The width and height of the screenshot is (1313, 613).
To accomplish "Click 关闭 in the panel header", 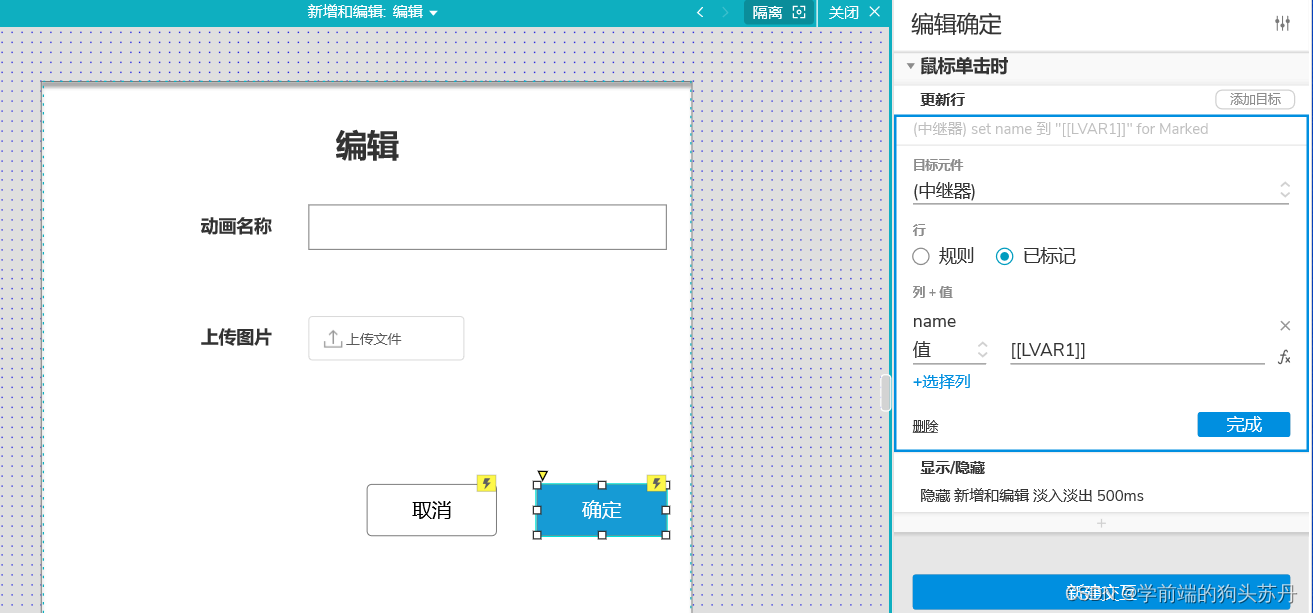I will [x=844, y=12].
